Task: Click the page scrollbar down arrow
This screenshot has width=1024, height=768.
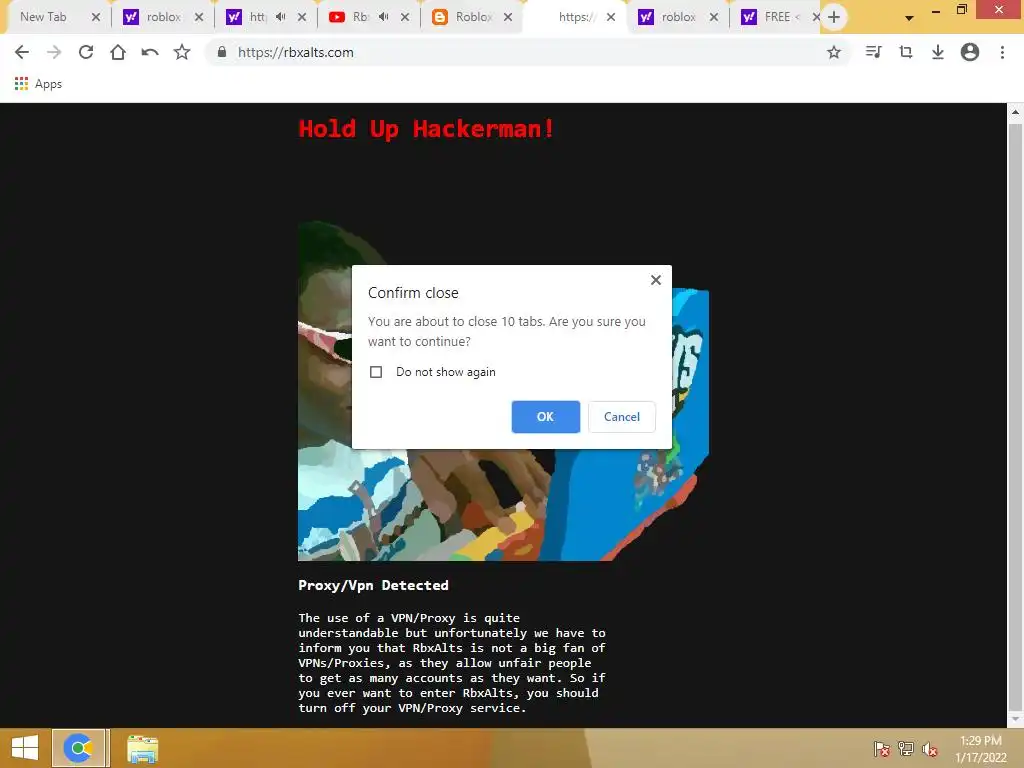Action: pos(1015,719)
